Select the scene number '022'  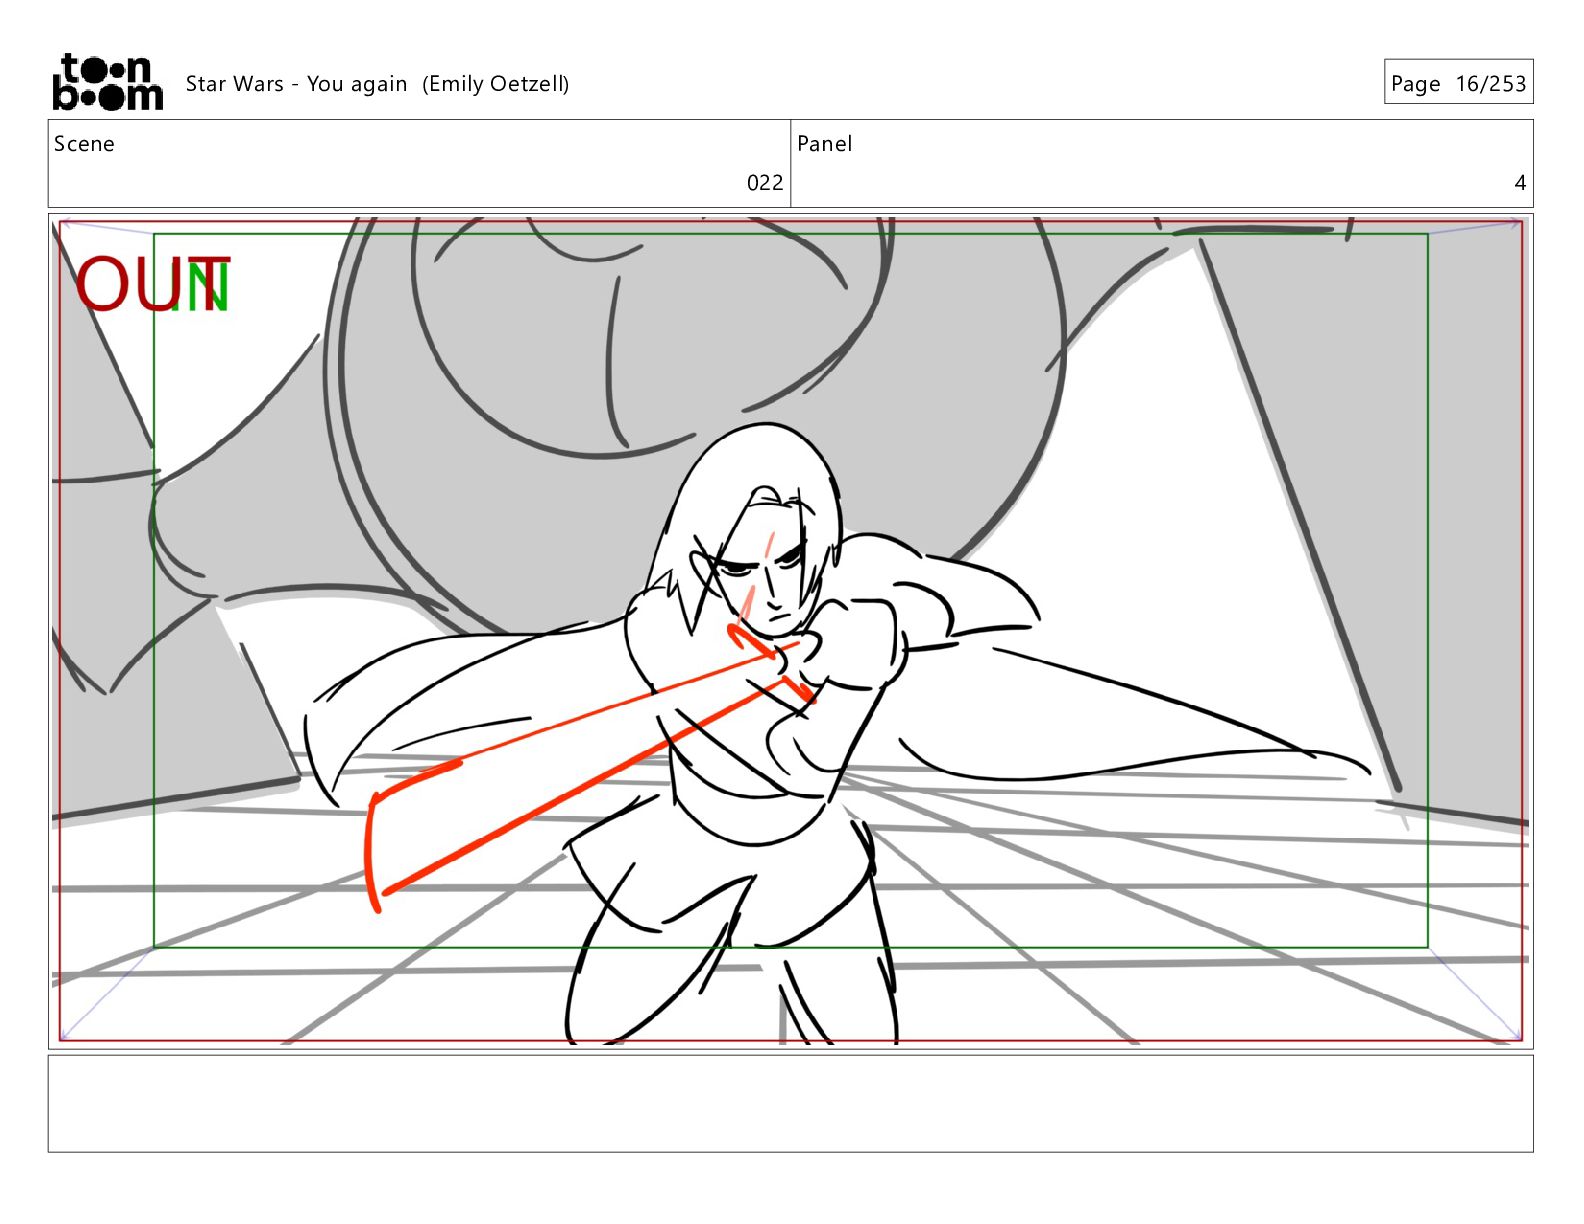coord(765,183)
